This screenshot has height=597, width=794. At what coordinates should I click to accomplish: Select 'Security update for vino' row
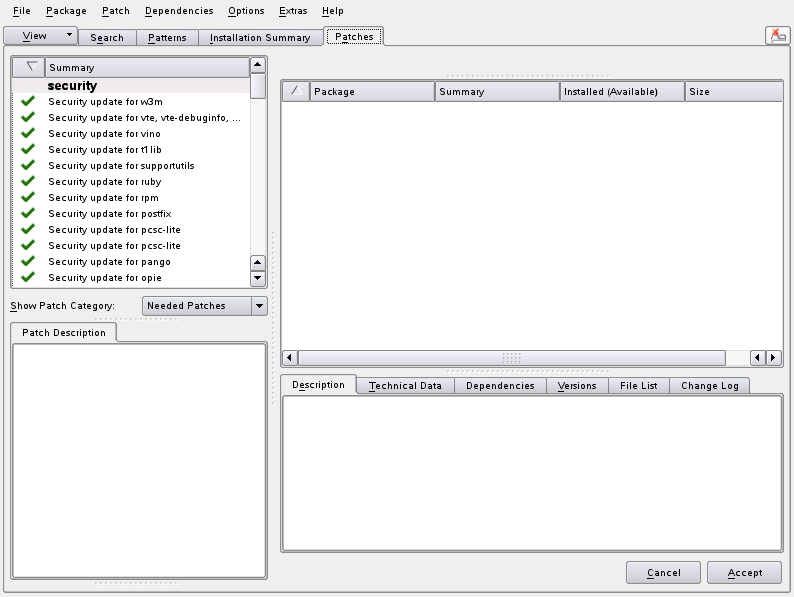(x=131, y=133)
